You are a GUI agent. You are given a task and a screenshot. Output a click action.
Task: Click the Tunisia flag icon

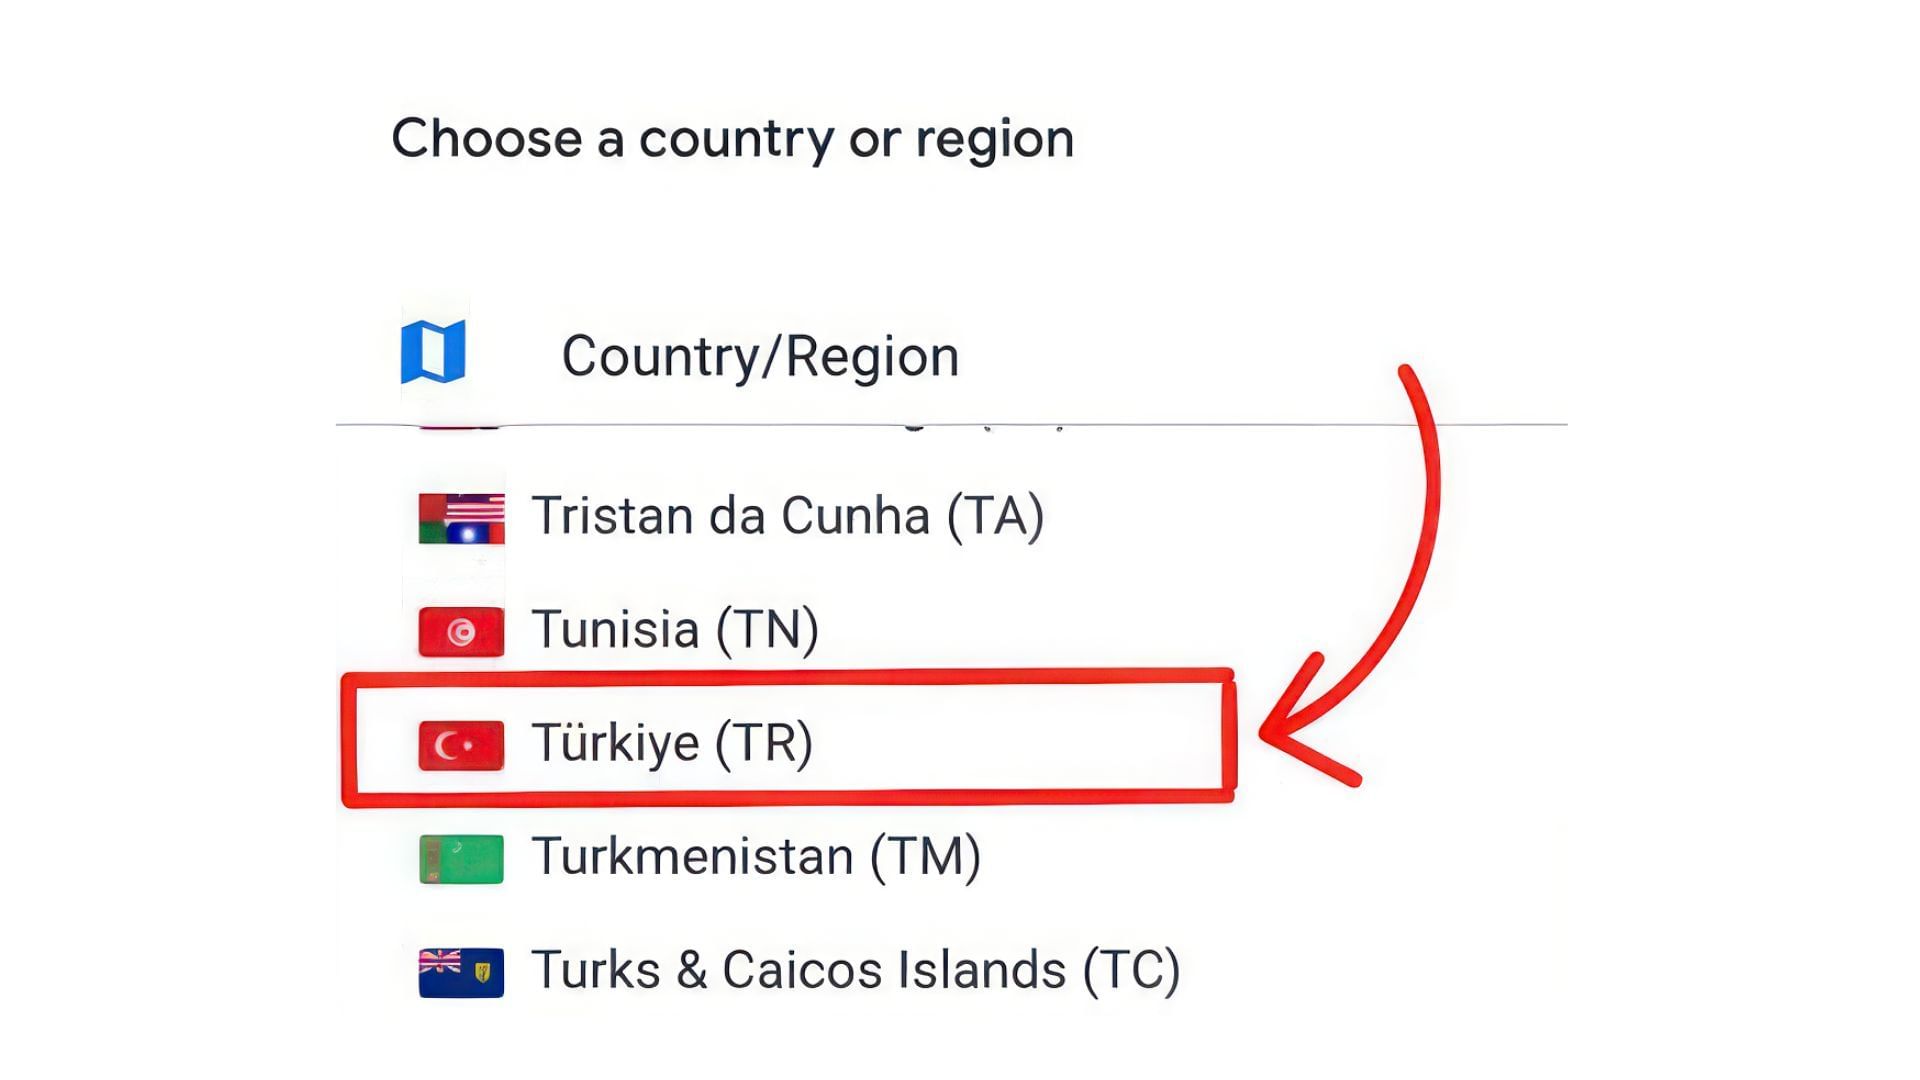tap(461, 631)
